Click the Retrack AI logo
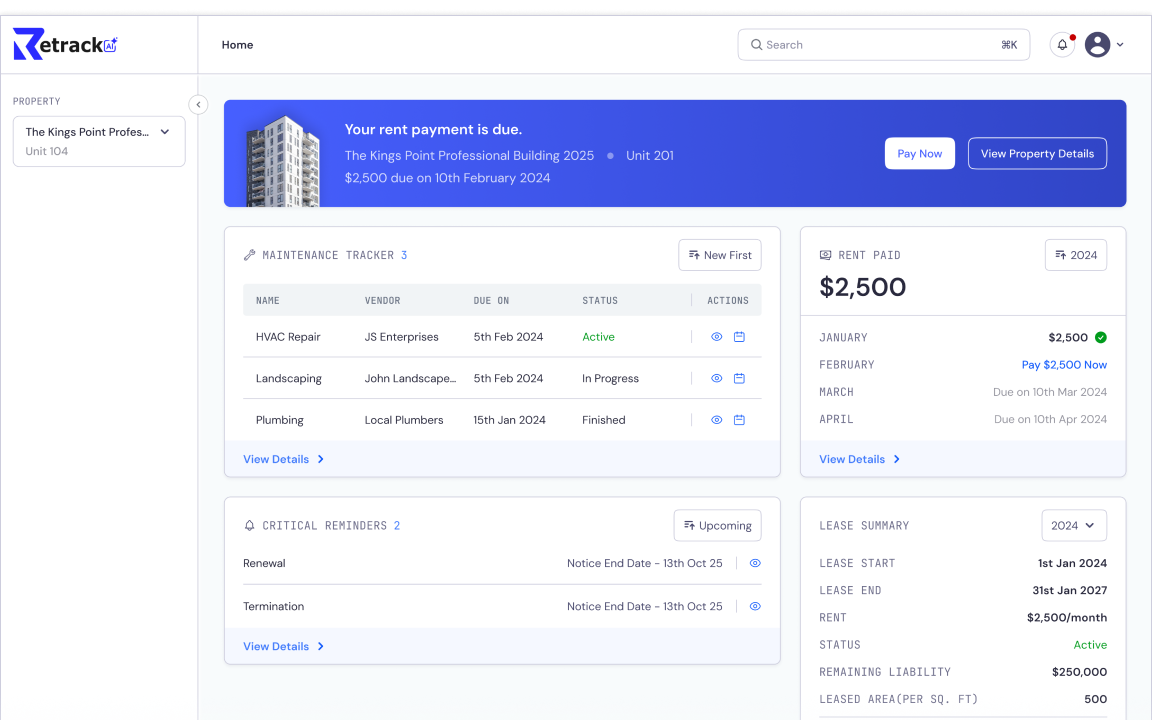The width and height of the screenshot is (1152, 720). point(65,44)
